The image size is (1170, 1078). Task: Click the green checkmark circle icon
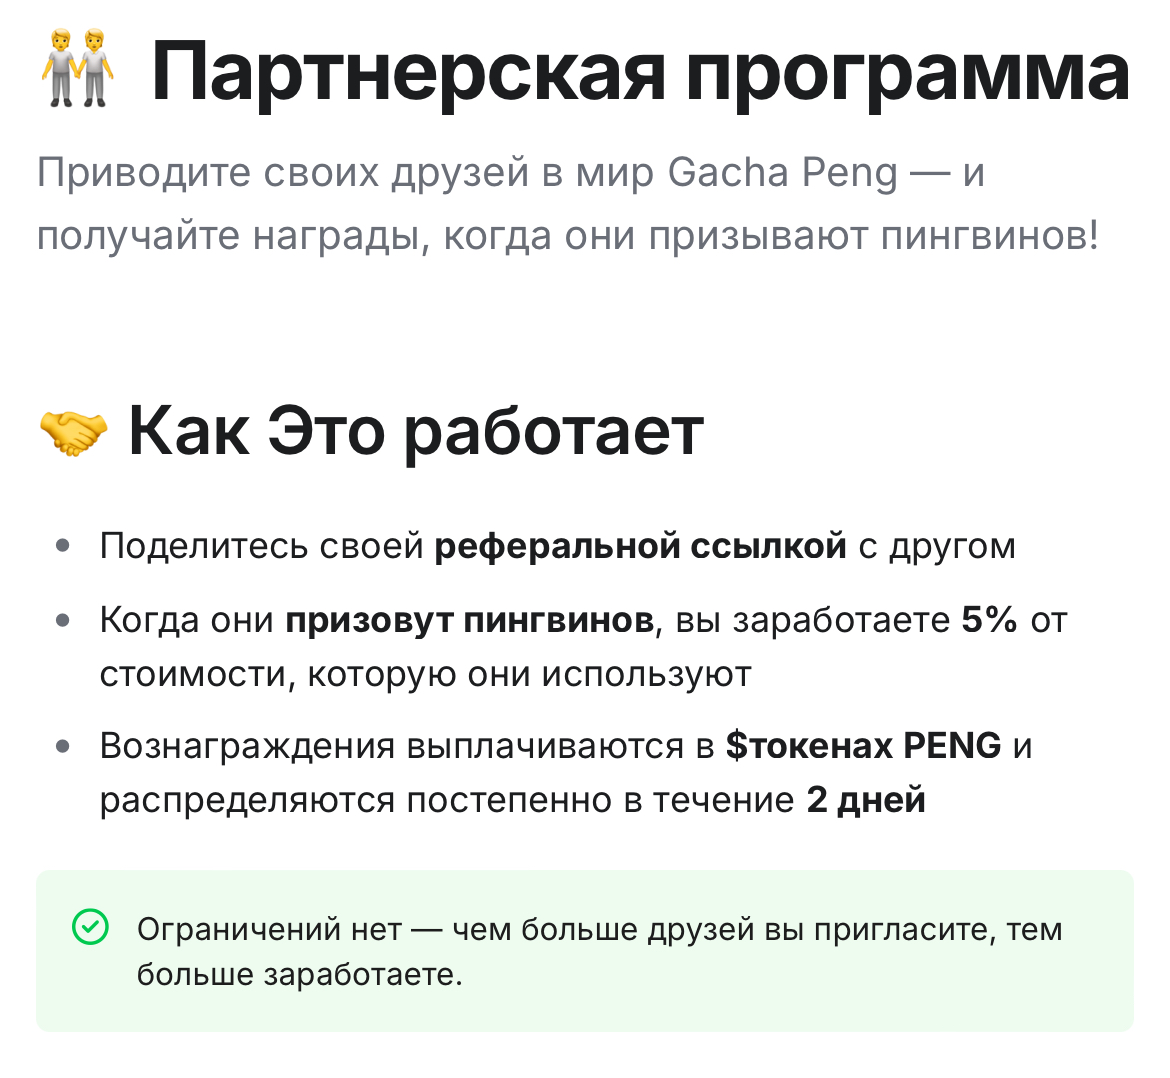pos(90,927)
